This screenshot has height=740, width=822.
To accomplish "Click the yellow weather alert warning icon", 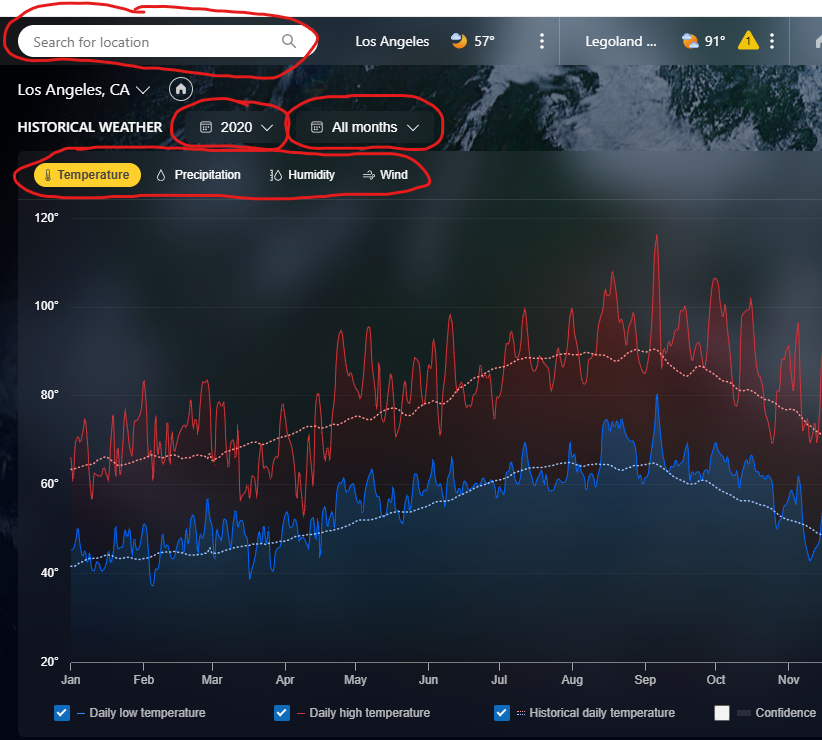I will pos(748,40).
